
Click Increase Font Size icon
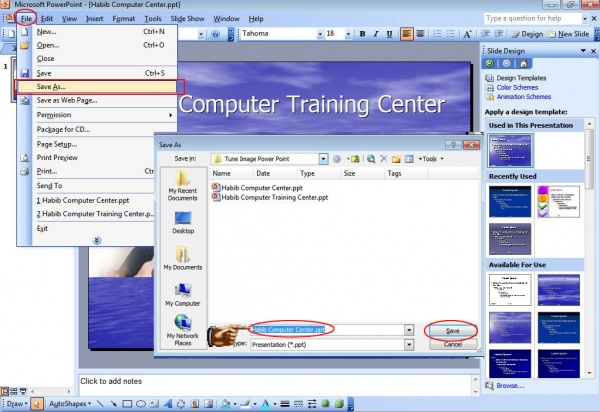point(467,34)
